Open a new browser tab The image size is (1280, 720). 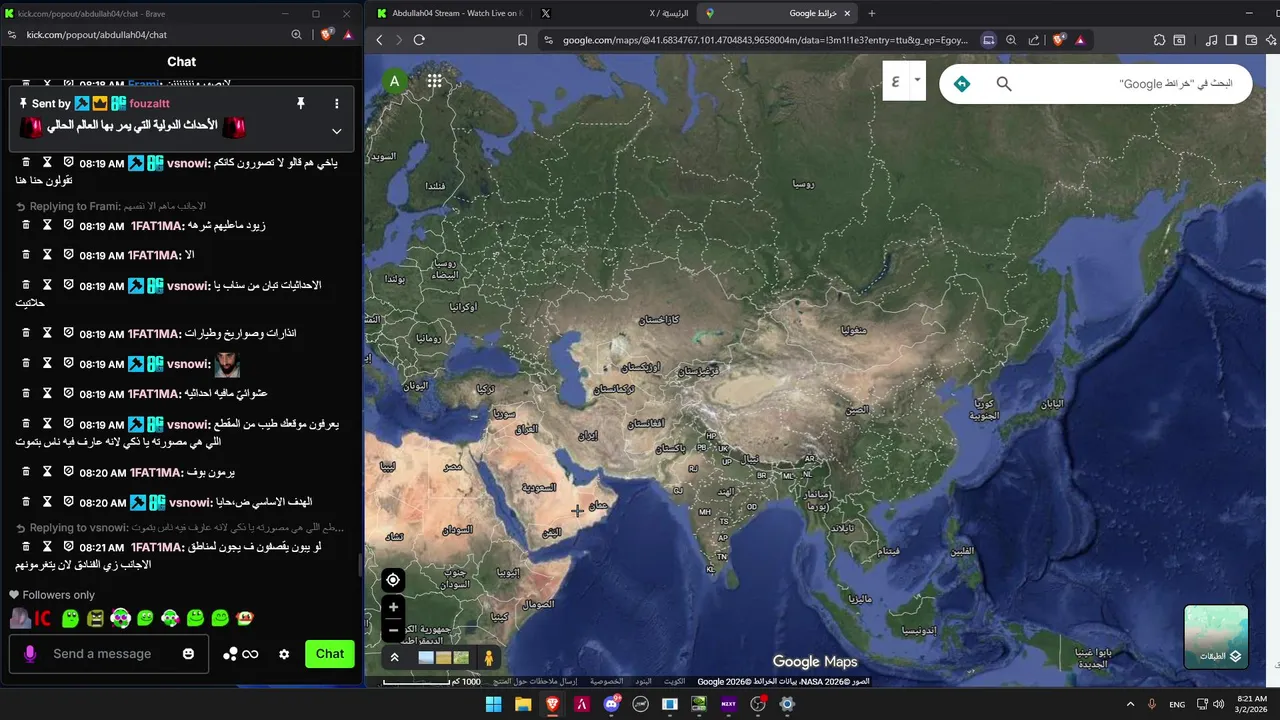pyautogui.click(x=872, y=13)
